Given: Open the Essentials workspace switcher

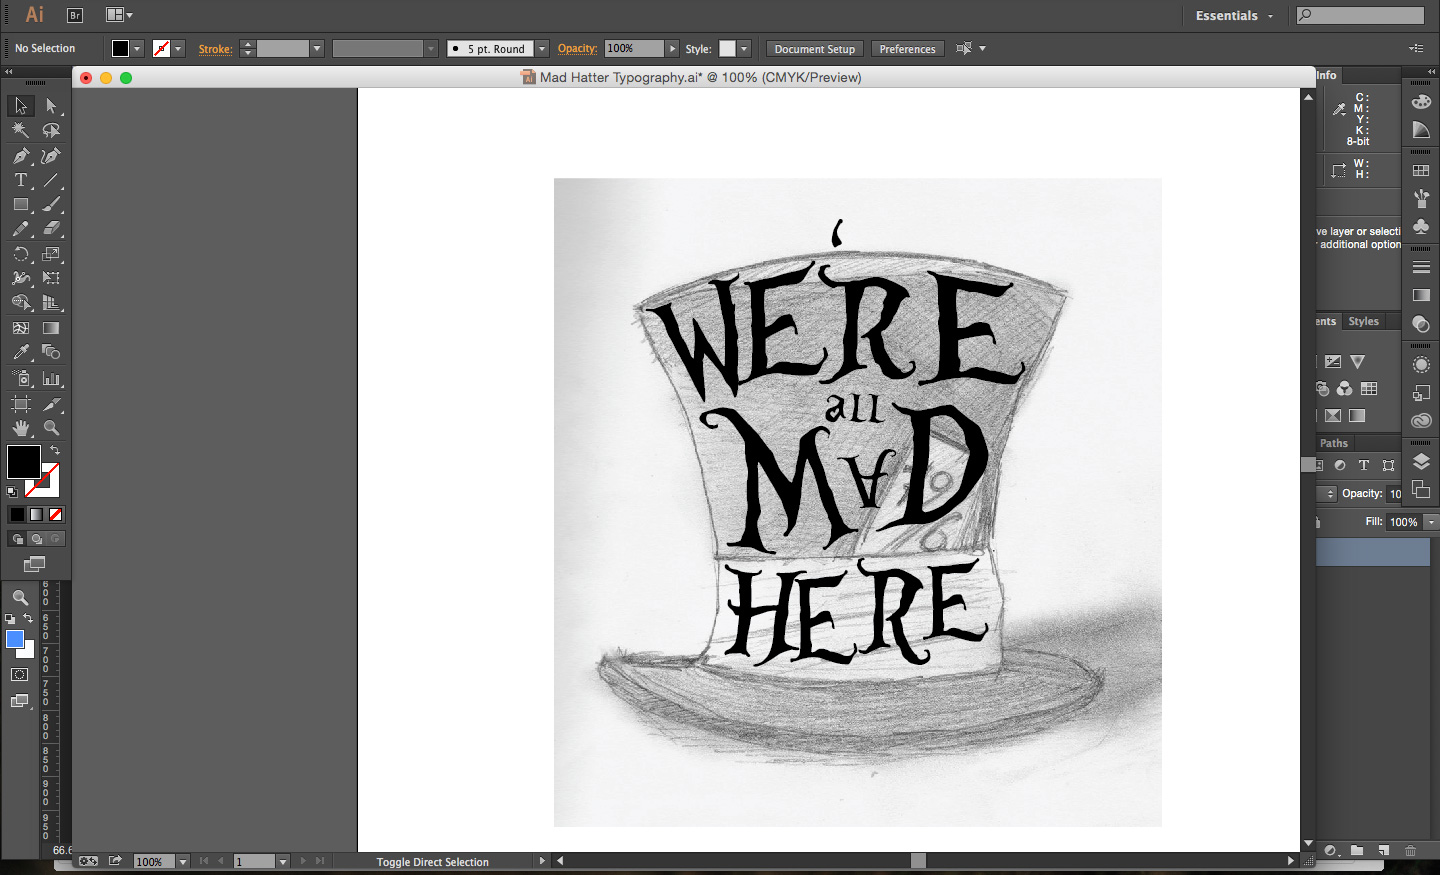Looking at the screenshot, I should pyautogui.click(x=1235, y=16).
